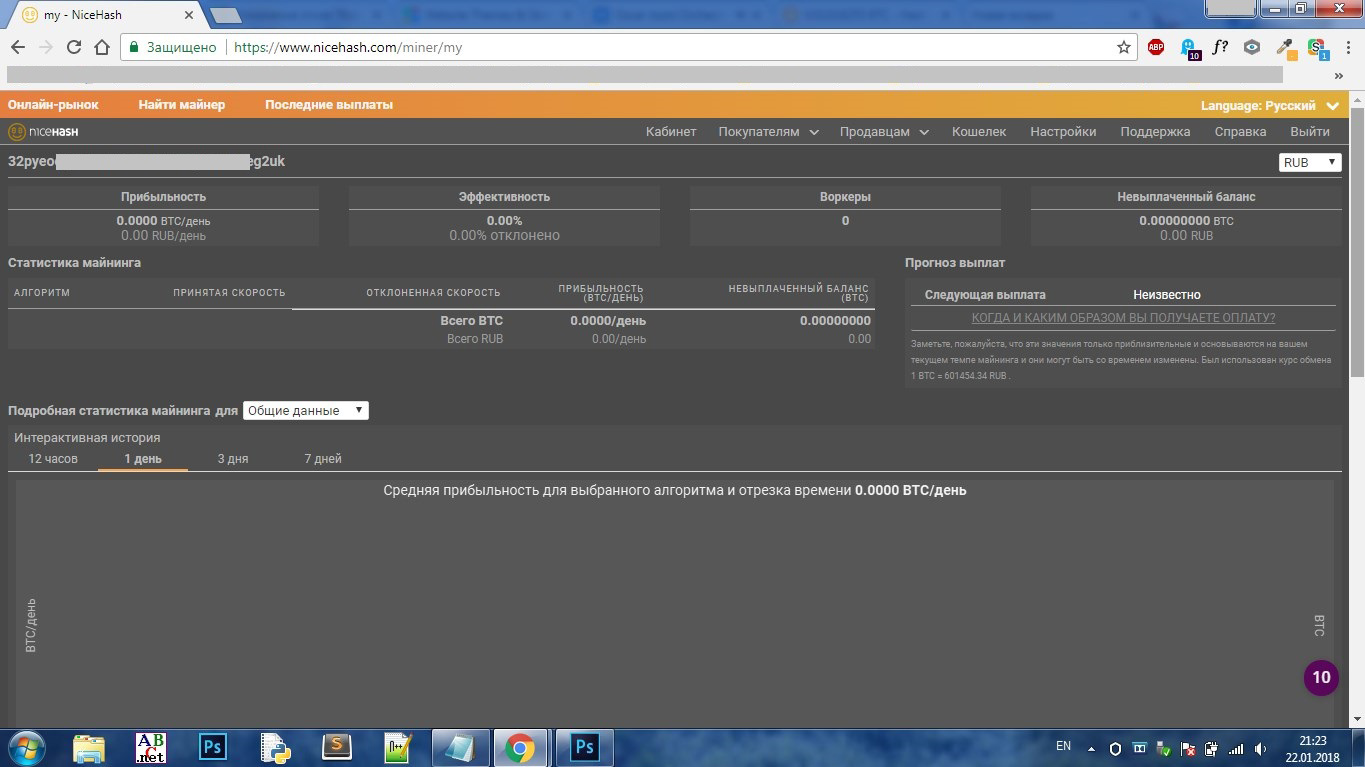Switch to the 7 дней history tab
The width and height of the screenshot is (1365, 767).
(323, 459)
